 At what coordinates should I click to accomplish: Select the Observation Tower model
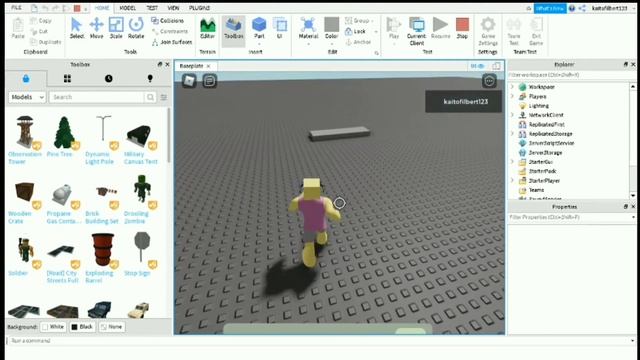coord(25,140)
